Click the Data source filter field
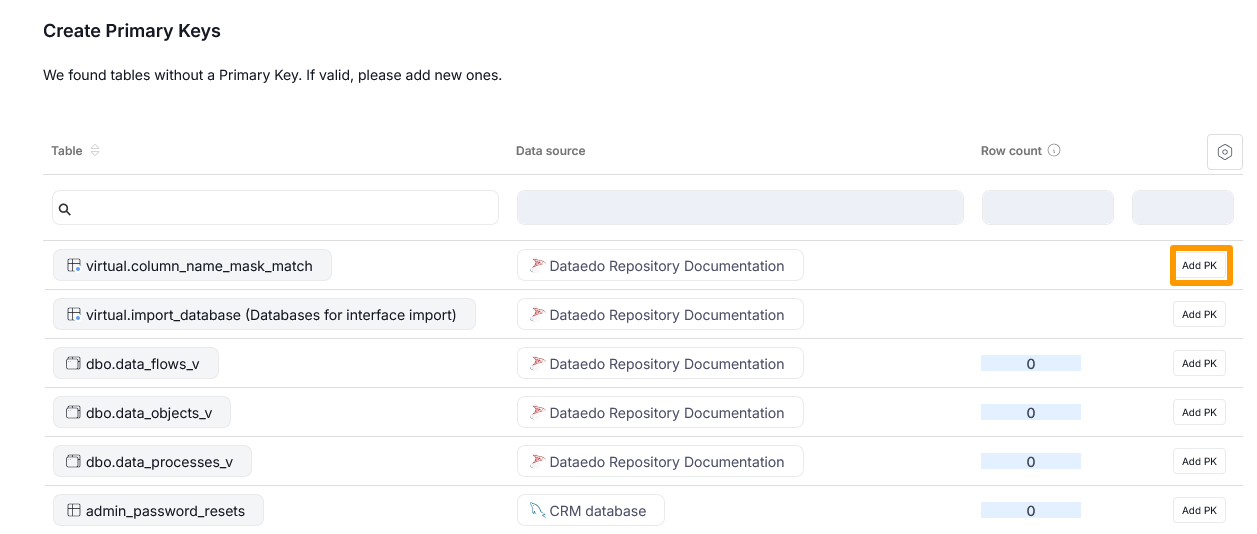1257x534 pixels. point(740,208)
